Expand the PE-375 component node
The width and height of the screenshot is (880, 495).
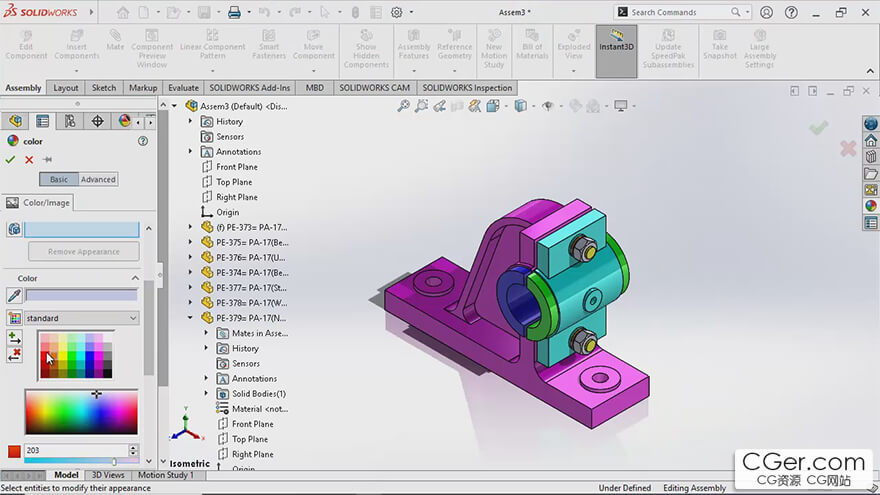[x=190, y=242]
